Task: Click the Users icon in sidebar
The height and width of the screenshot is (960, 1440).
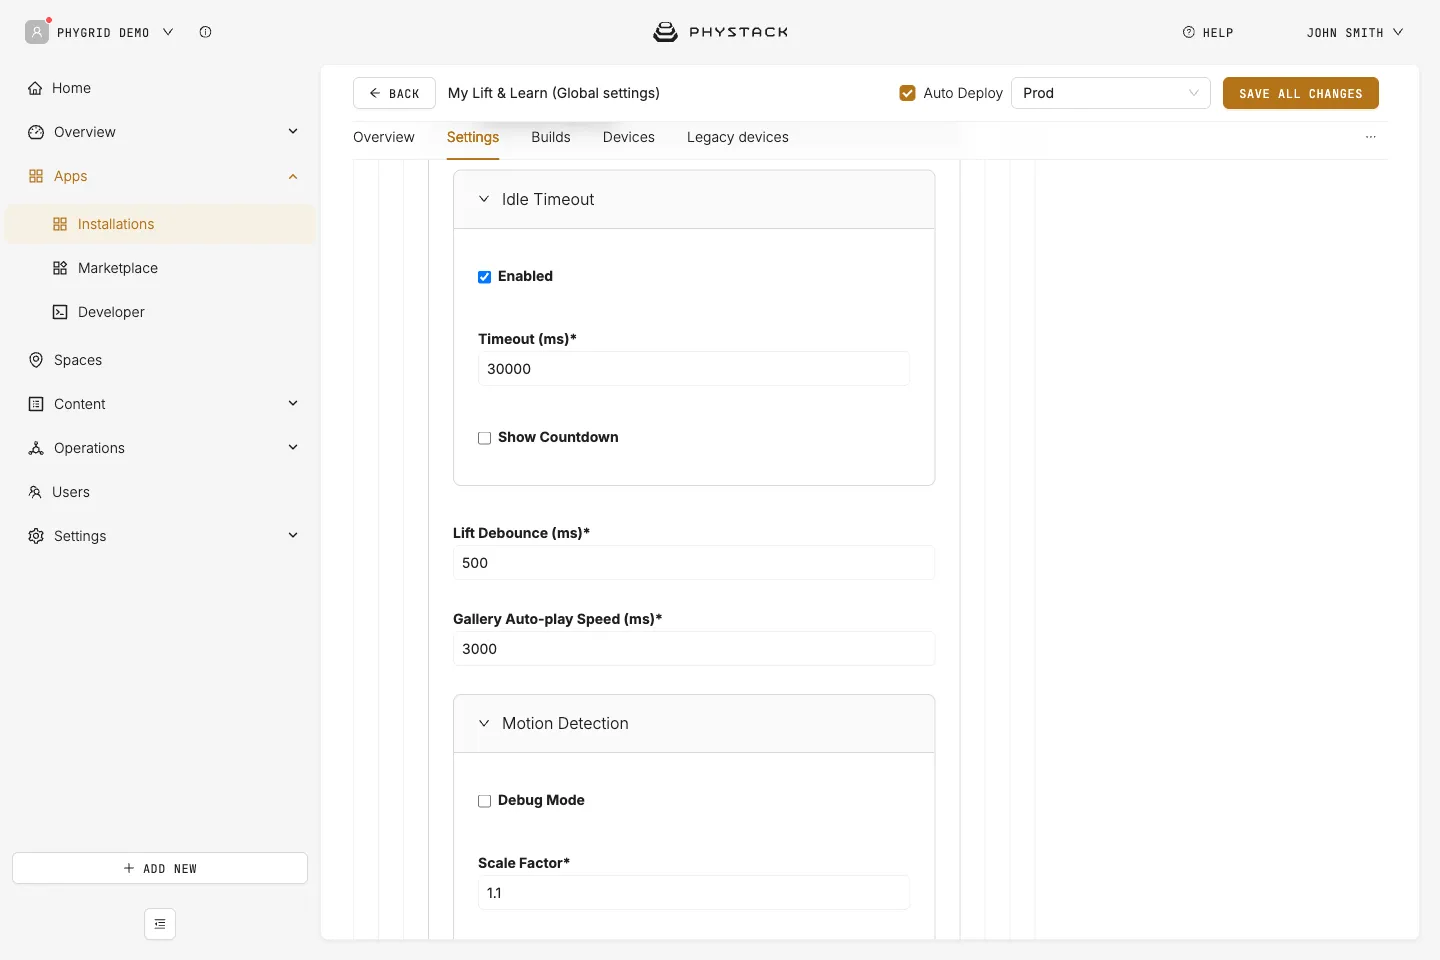Action: coord(36,492)
